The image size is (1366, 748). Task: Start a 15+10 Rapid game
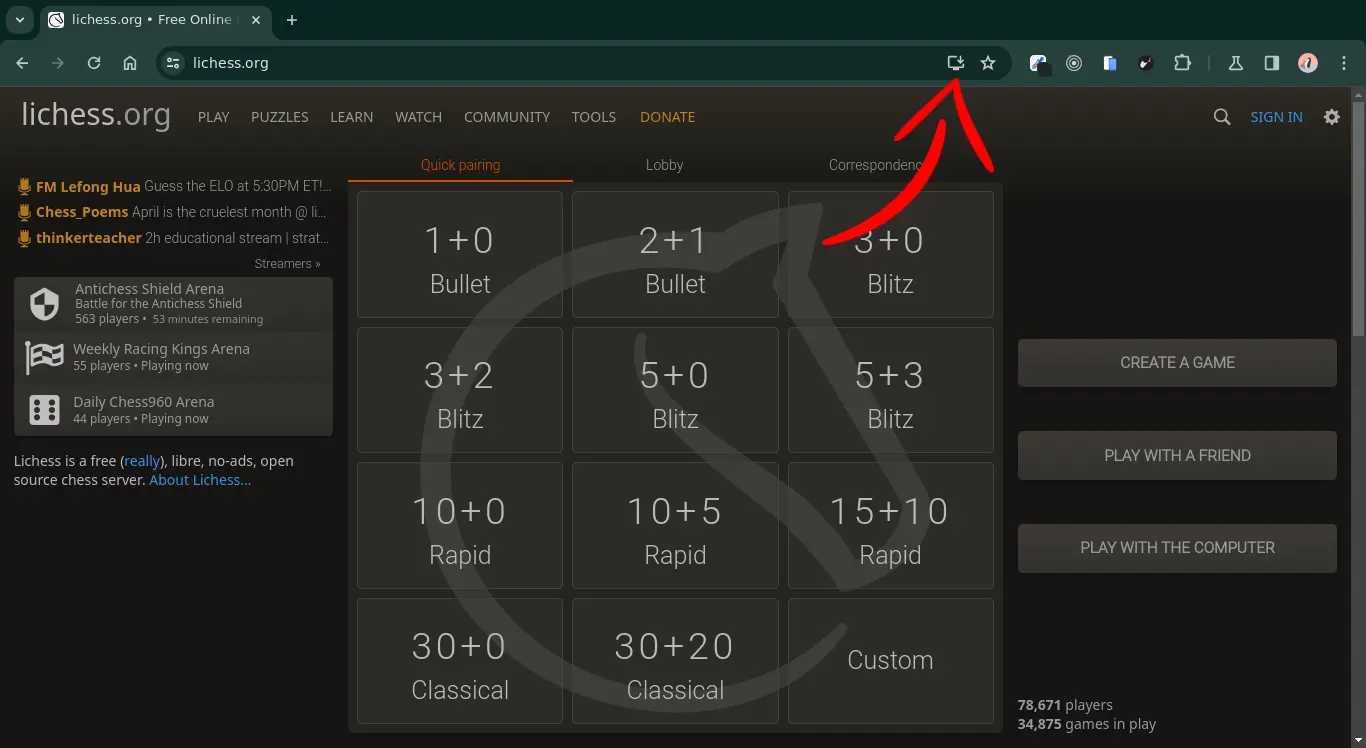coord(891,525)
